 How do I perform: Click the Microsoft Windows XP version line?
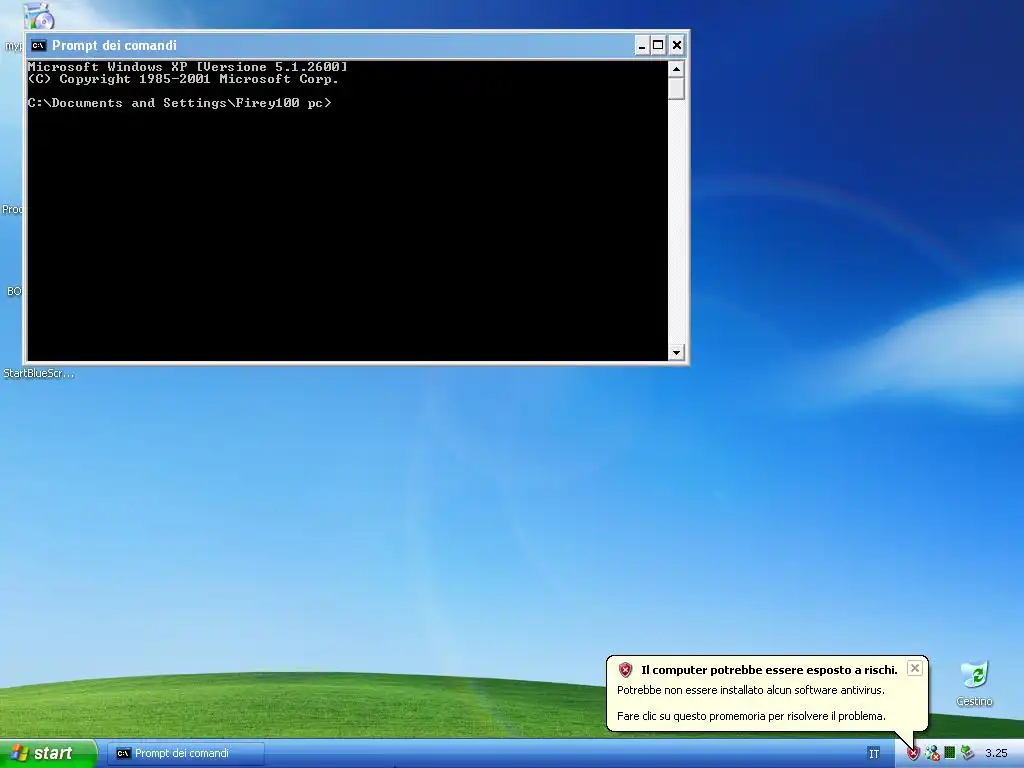point(187,67)
